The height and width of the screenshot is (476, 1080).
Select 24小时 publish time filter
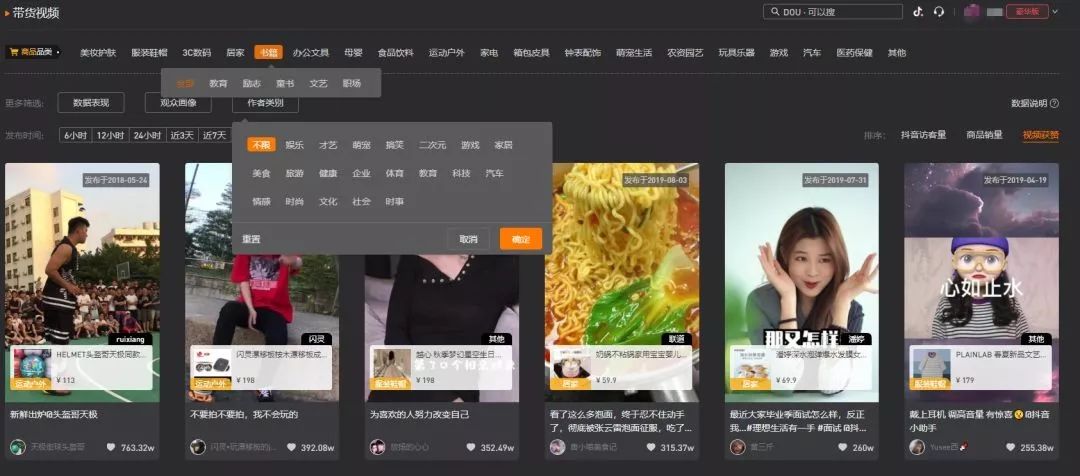click(147, 135)
